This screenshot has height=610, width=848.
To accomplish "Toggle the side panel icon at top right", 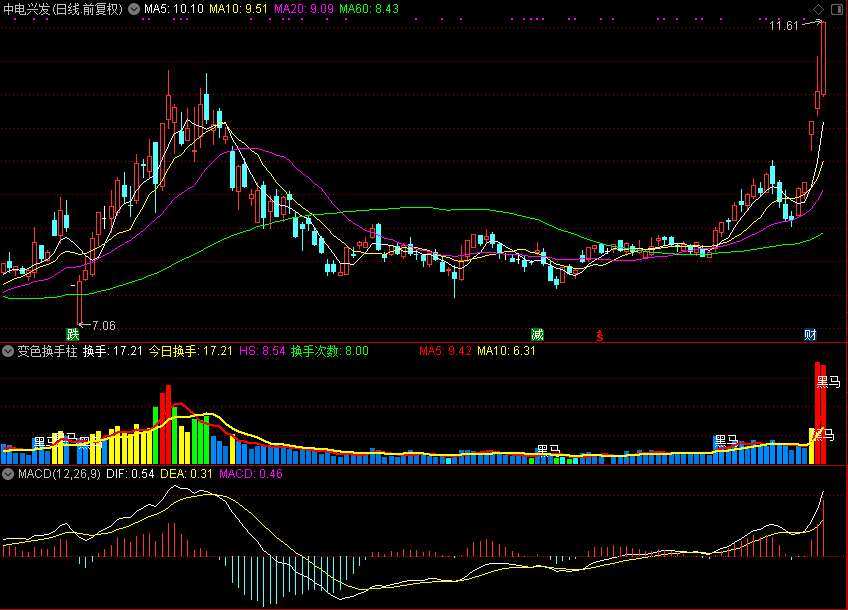I will (836, 9).
